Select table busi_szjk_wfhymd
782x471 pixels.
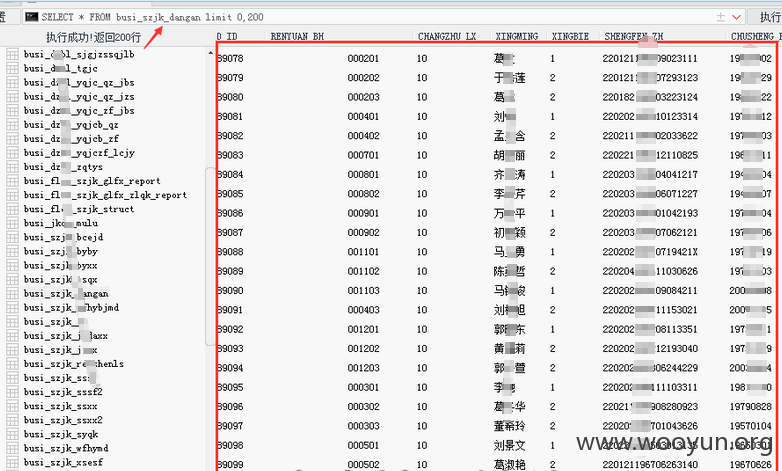pyautogui.click(x=66, y=448)
